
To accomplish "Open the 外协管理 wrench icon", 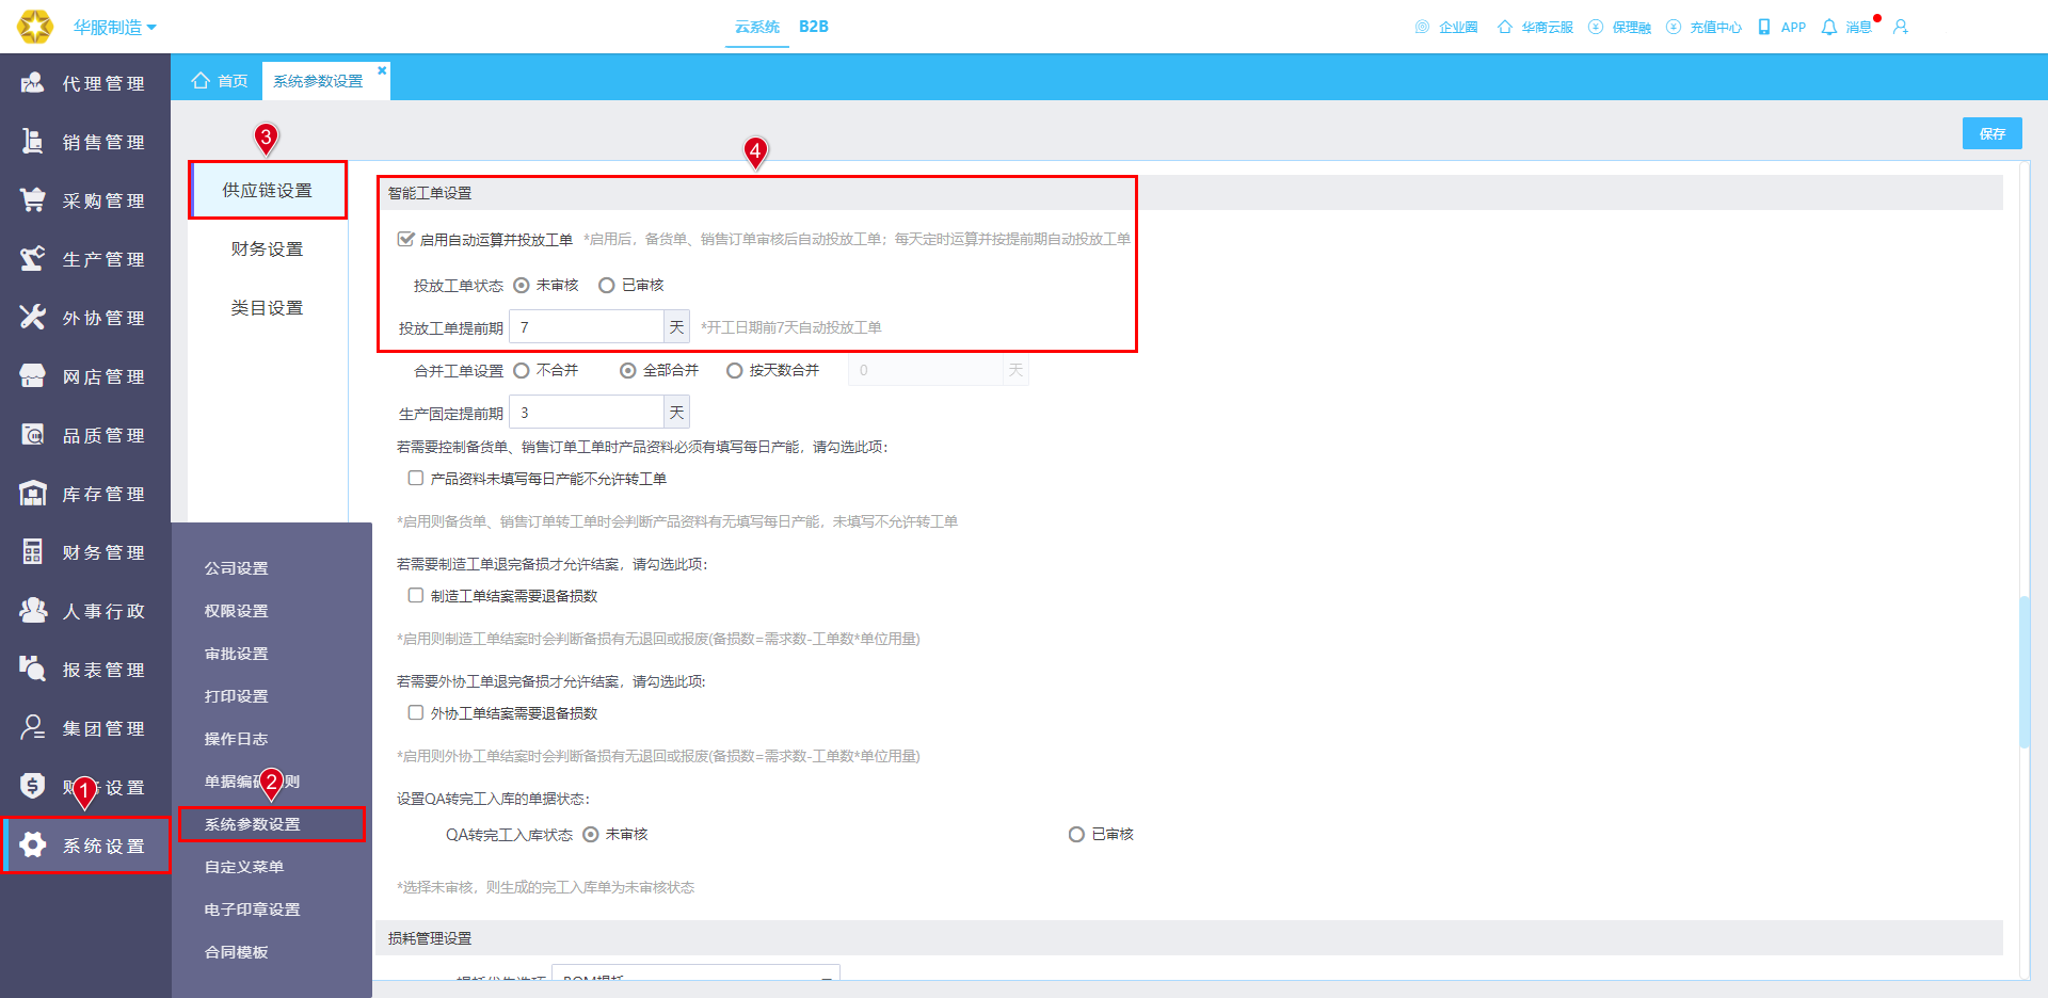I will point(32,317).
